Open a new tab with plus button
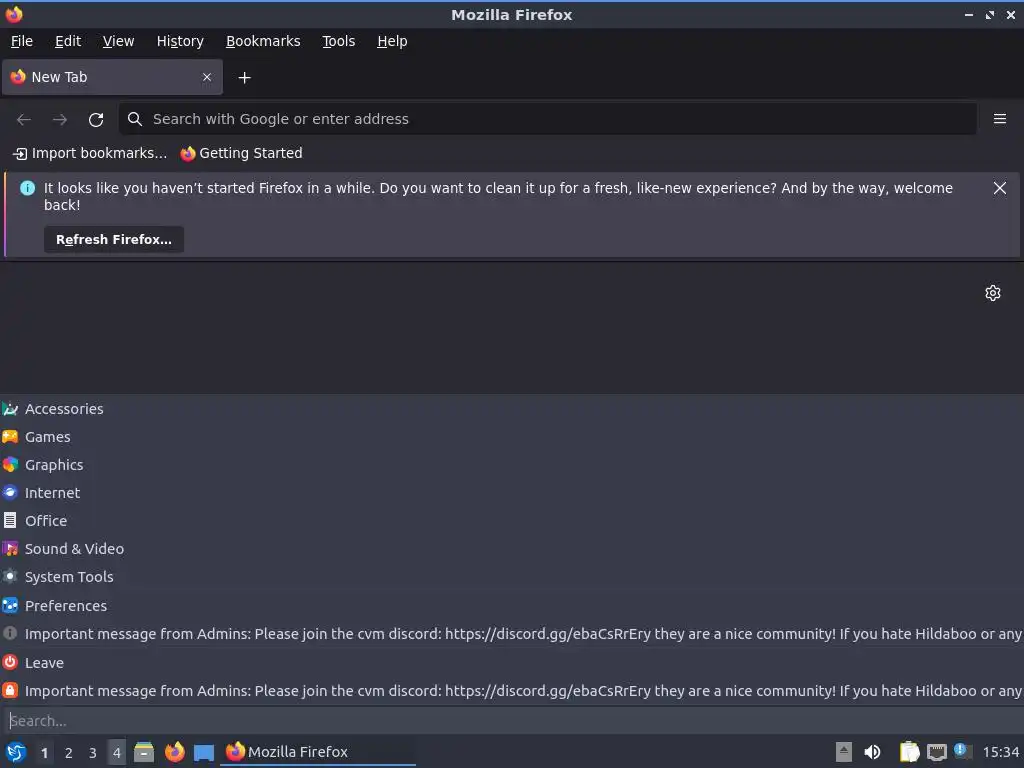This screenshot has height=768, width=1024. (244, 78)
